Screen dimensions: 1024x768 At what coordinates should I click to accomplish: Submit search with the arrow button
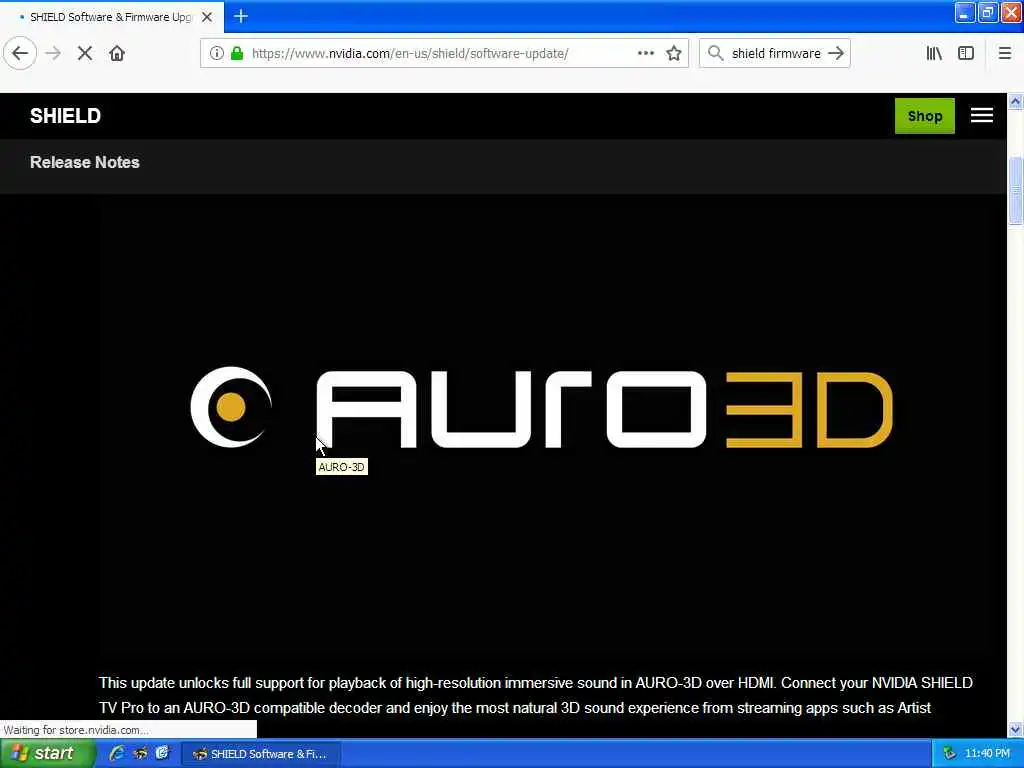tap(836, 54)
